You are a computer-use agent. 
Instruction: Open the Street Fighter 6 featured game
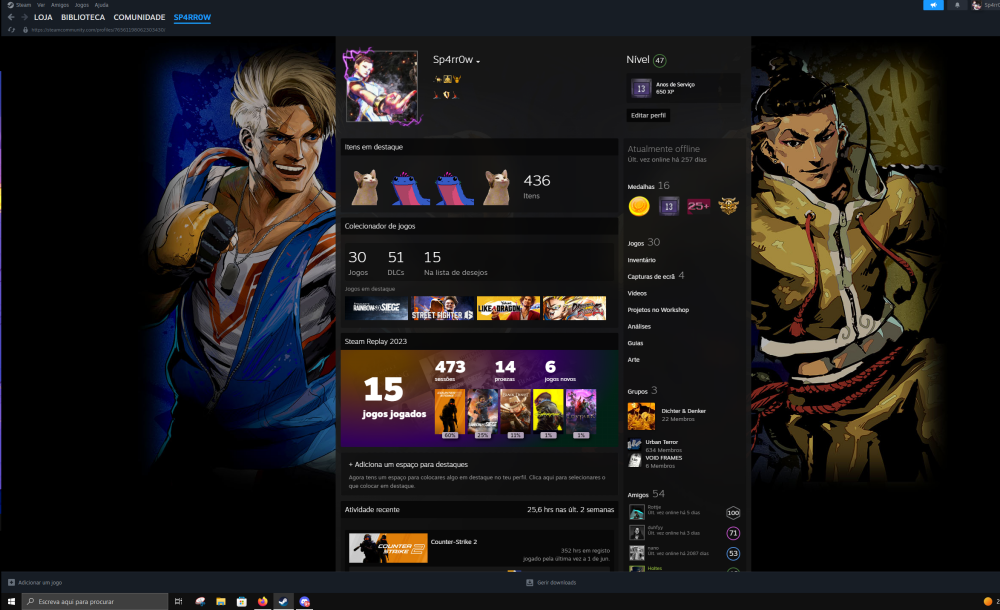[443, 308]
